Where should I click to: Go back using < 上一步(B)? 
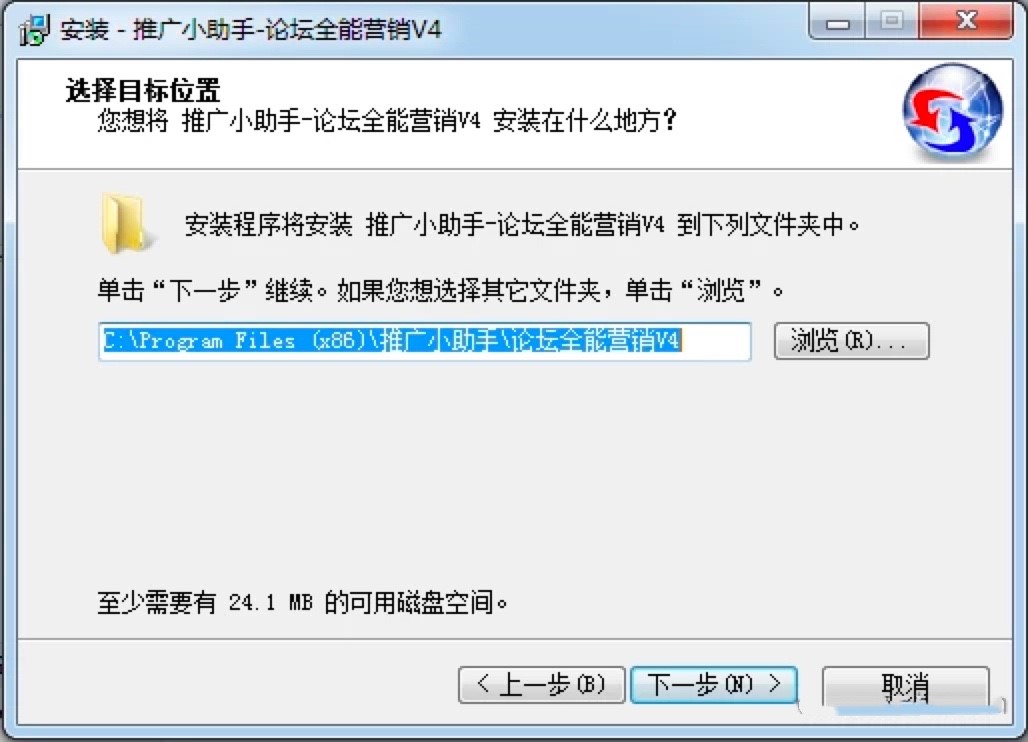point(541,685)
